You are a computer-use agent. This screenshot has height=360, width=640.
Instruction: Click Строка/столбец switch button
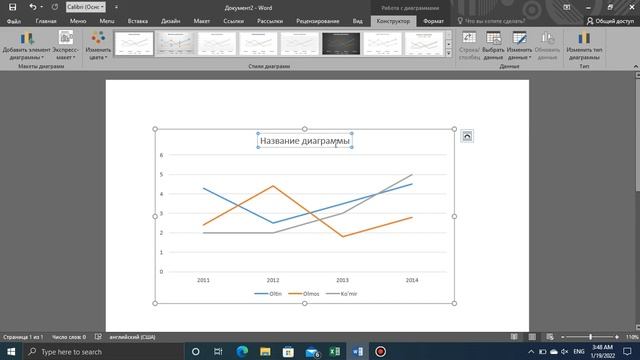click(469, 46)
